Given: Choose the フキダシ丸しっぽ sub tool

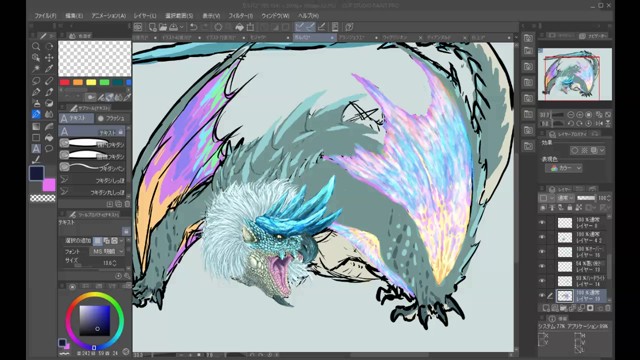Looking at the screenshot, I should click(92, 191).
